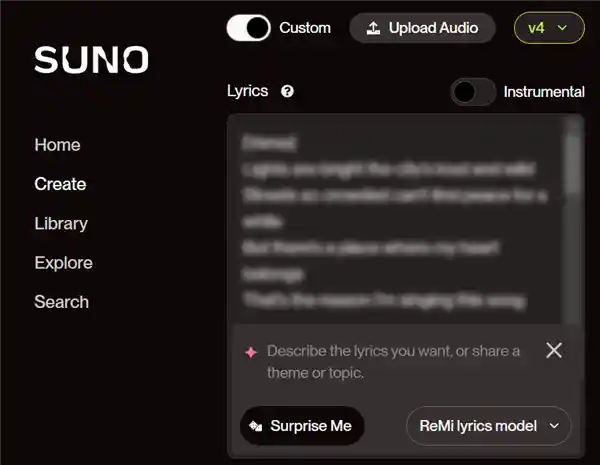Toggle the Custom mode switch
The width and height of the screenshot is (600, 465).
point(248,28)
